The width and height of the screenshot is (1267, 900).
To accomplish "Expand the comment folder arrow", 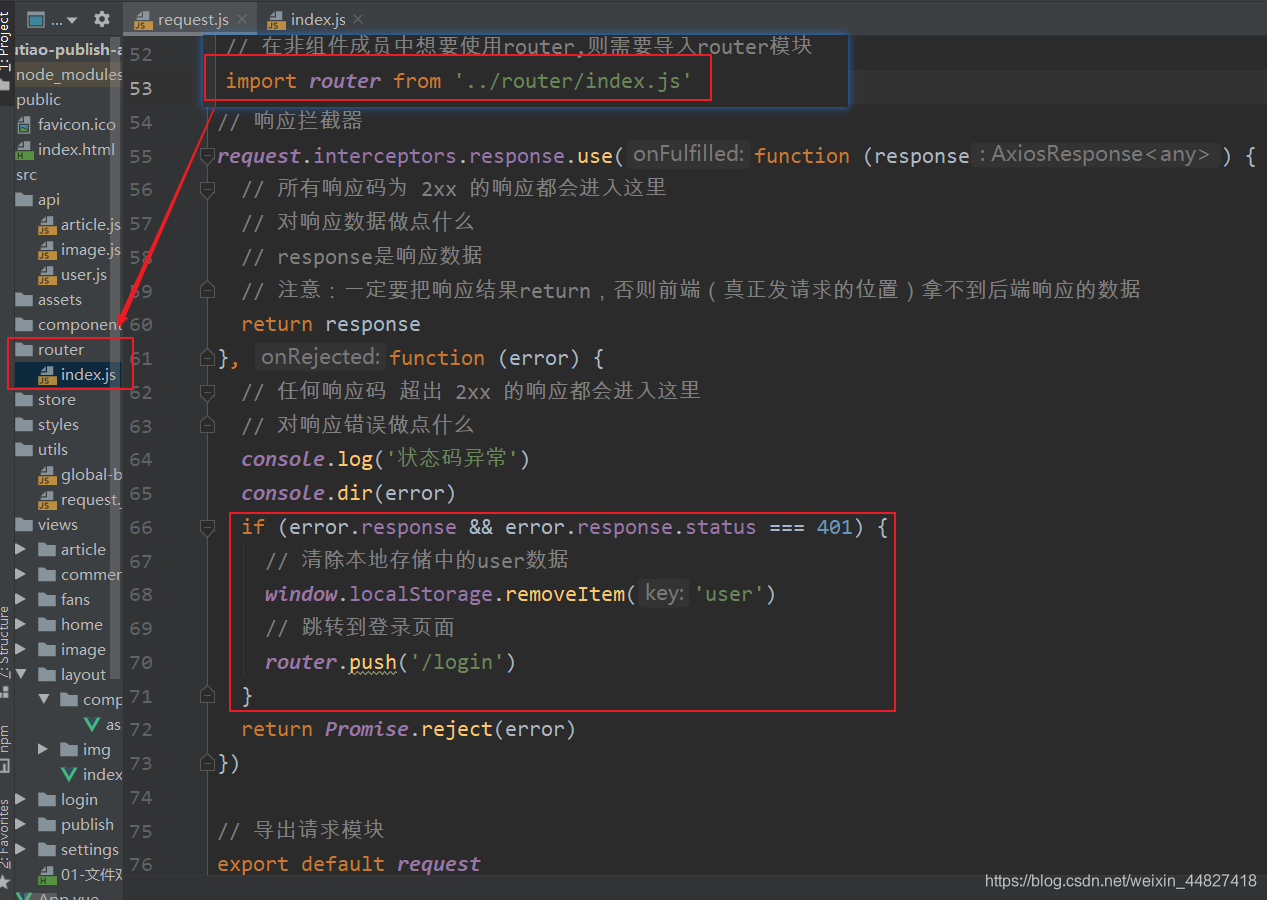I will pos(20,574).
